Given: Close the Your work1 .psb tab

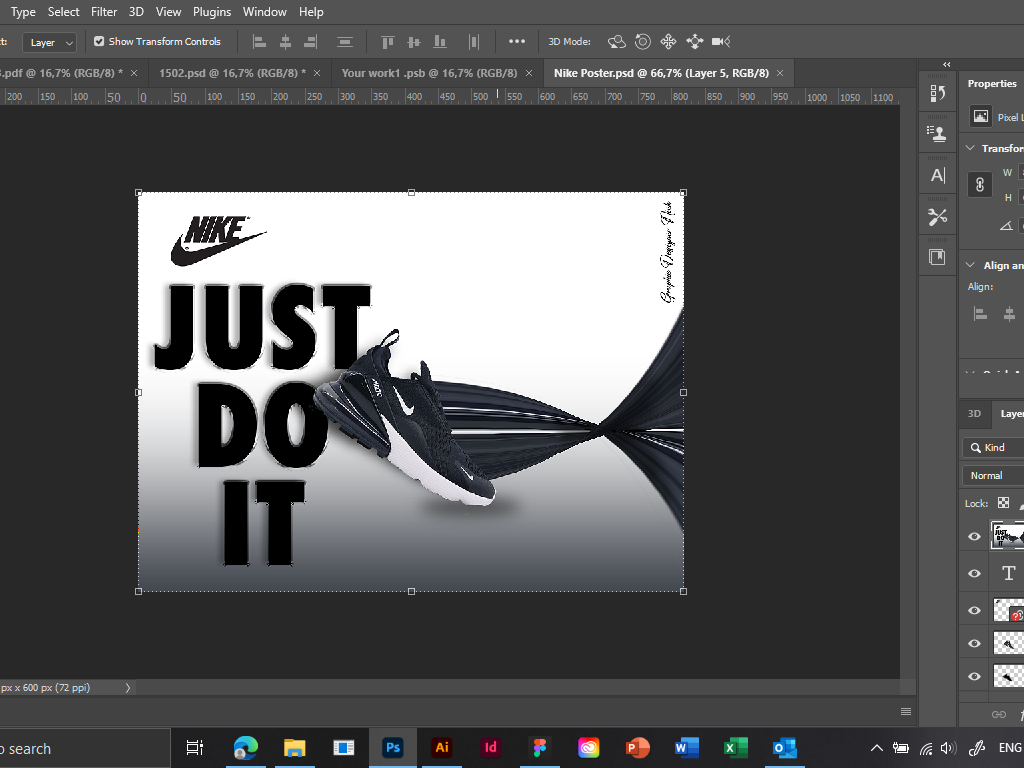Looking at the screenshot, I should point(529,73).
